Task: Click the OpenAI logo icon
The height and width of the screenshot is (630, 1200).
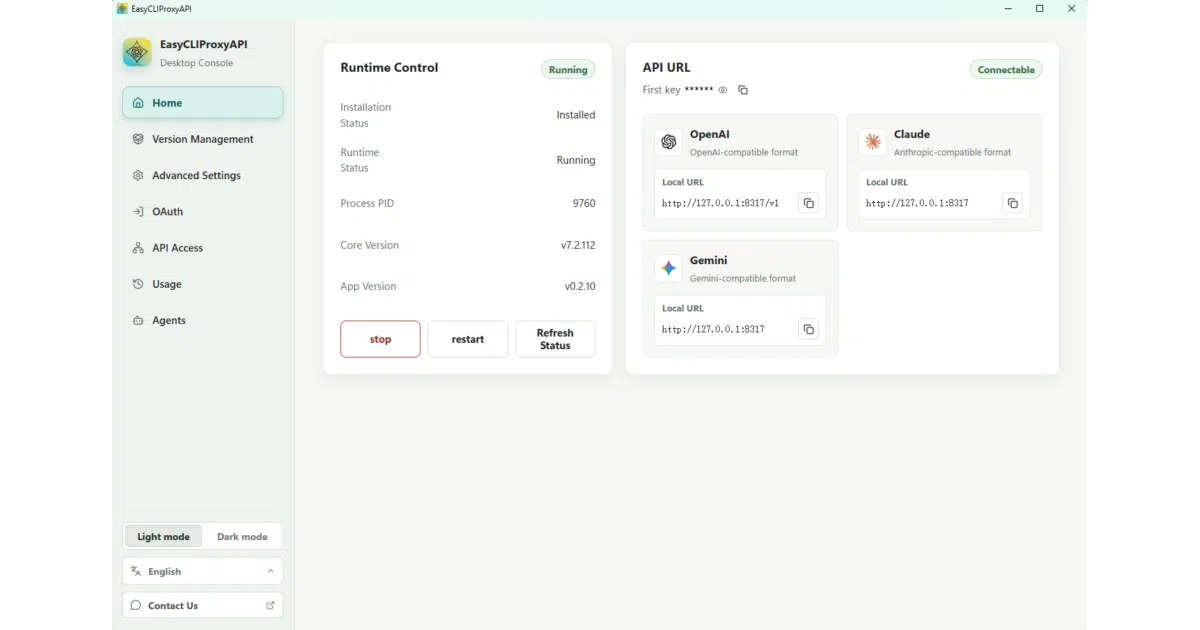Action: 669,142
